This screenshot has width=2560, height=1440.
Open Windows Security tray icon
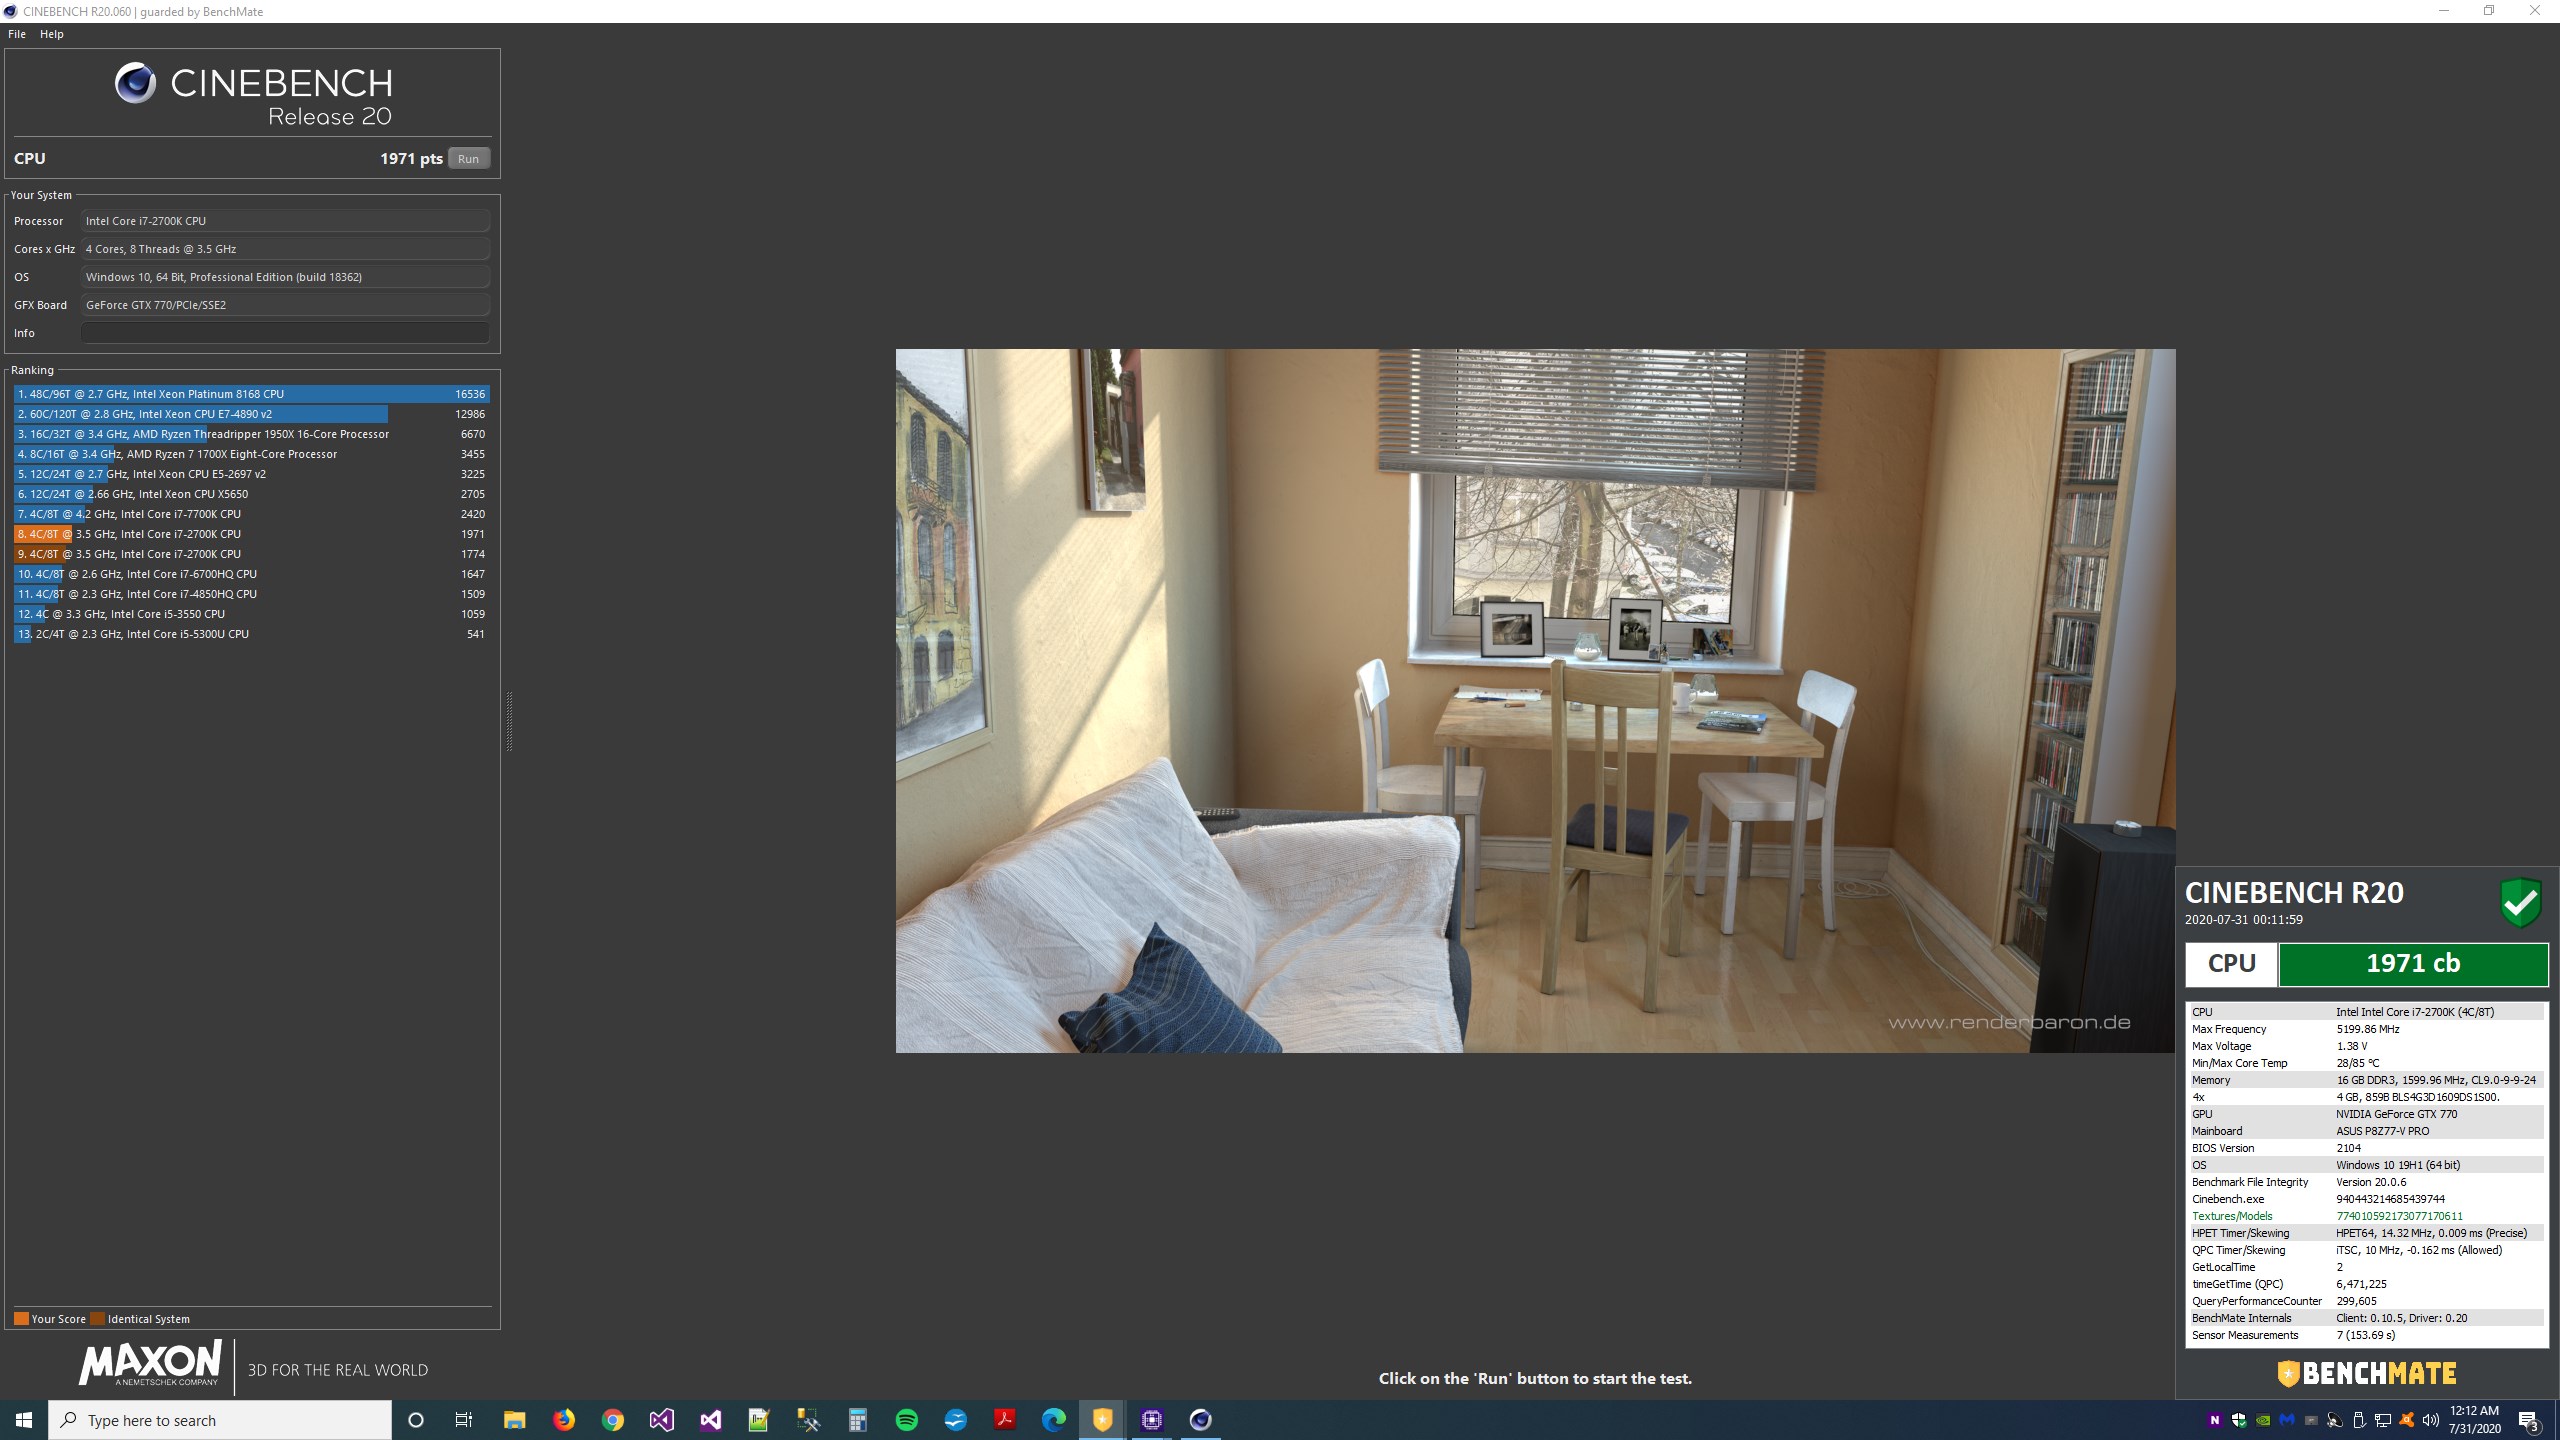pyautogui.click(x=2239, y=1420)
